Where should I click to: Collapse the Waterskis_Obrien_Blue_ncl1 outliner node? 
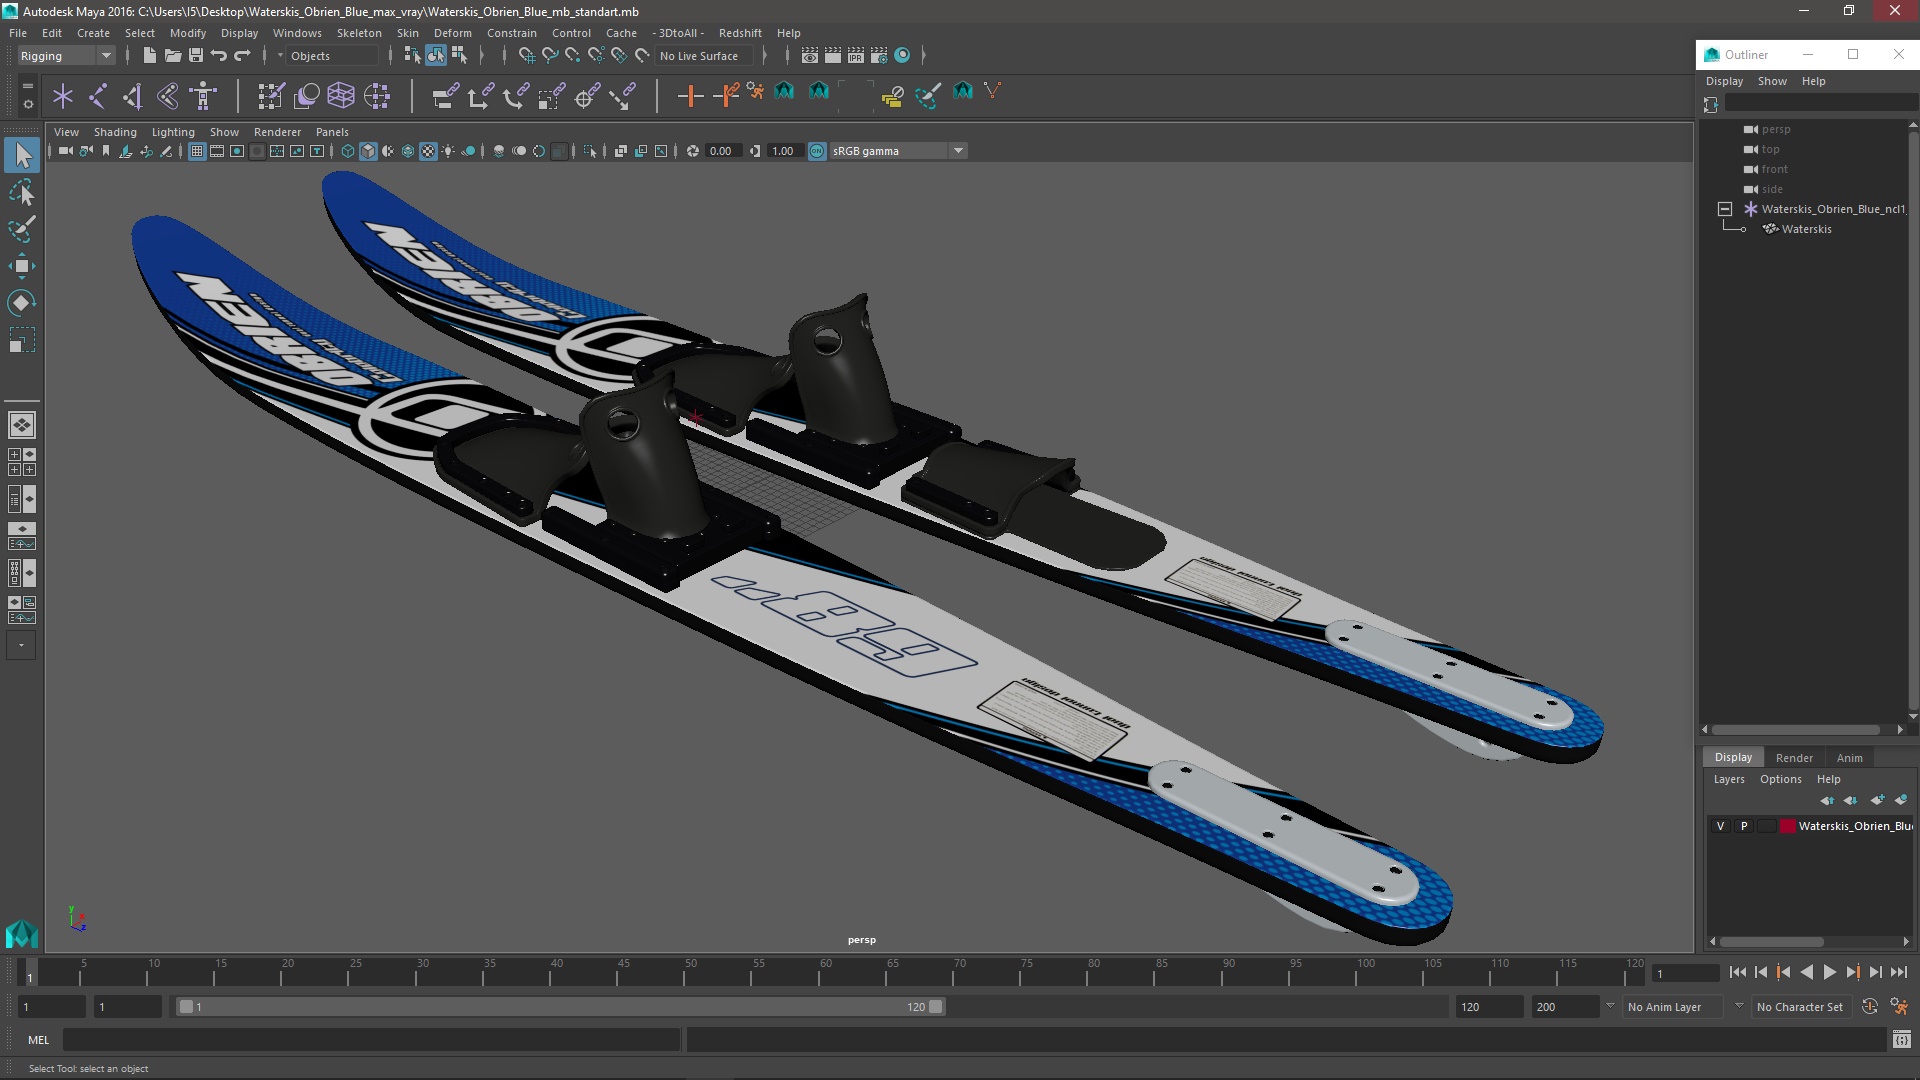(x=1725, y=209)
